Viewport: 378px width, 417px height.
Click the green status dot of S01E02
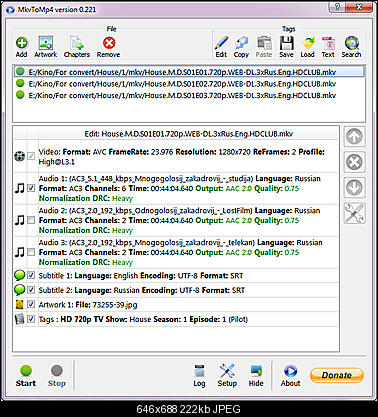[x=20, y=83]
